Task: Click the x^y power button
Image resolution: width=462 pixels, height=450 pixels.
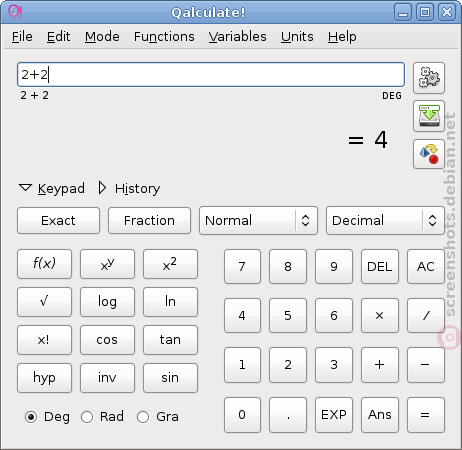Action: click(107, 264)
